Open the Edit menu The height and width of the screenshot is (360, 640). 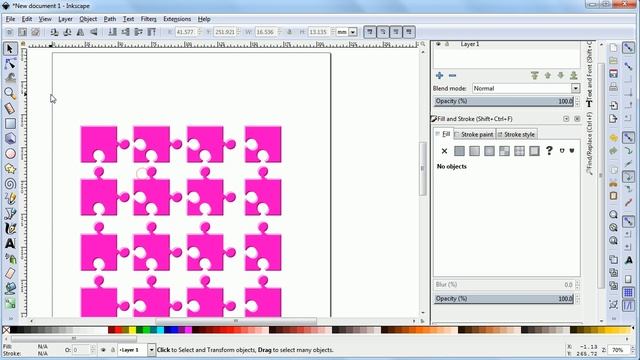pyautogui.click(x=27, y=19)
